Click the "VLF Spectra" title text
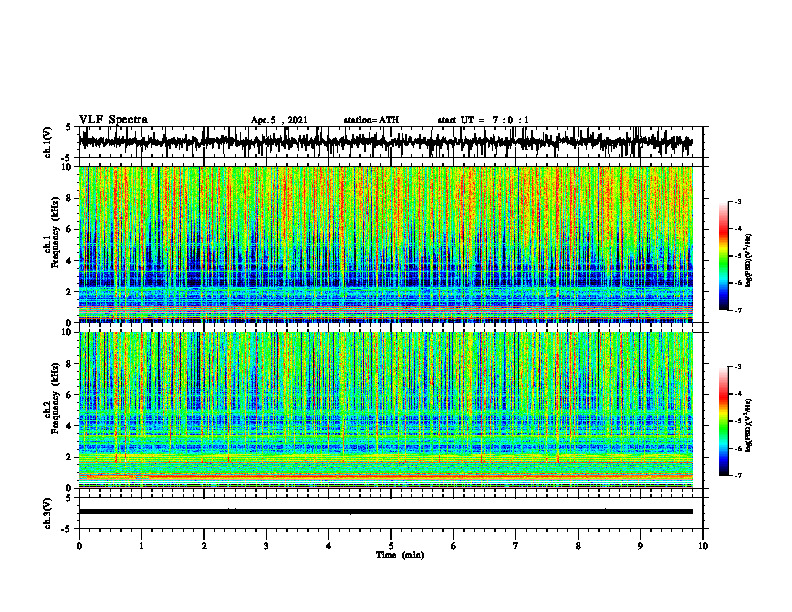Viewport: 792px width, 612px height. tap(113, 120)
